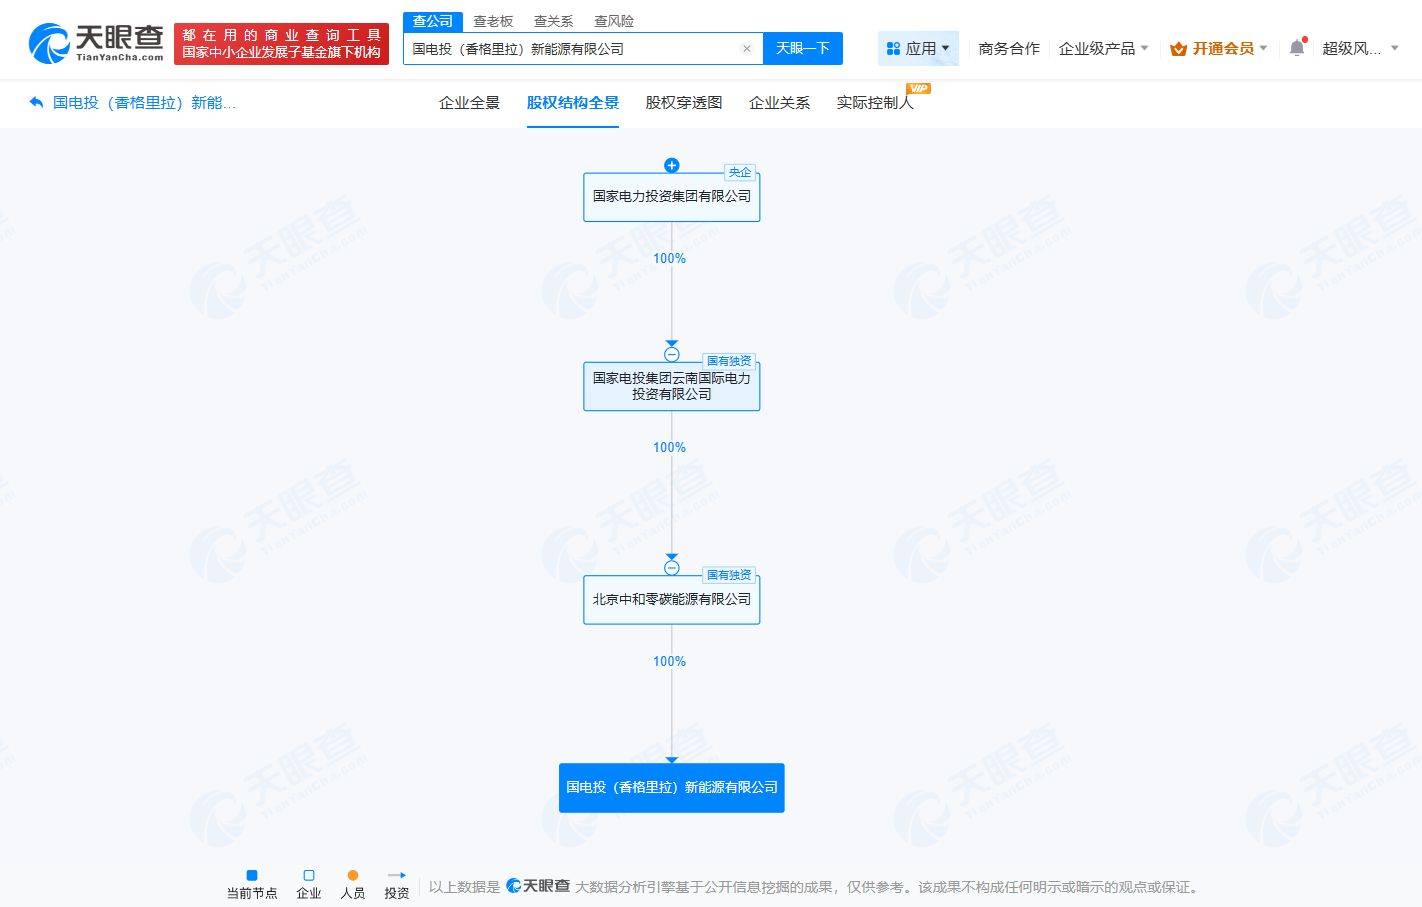1422x907 pixels.
Task: Collapse the minus node above 国家电投集团云南国际电力投资有限公司
Action: 672,354
